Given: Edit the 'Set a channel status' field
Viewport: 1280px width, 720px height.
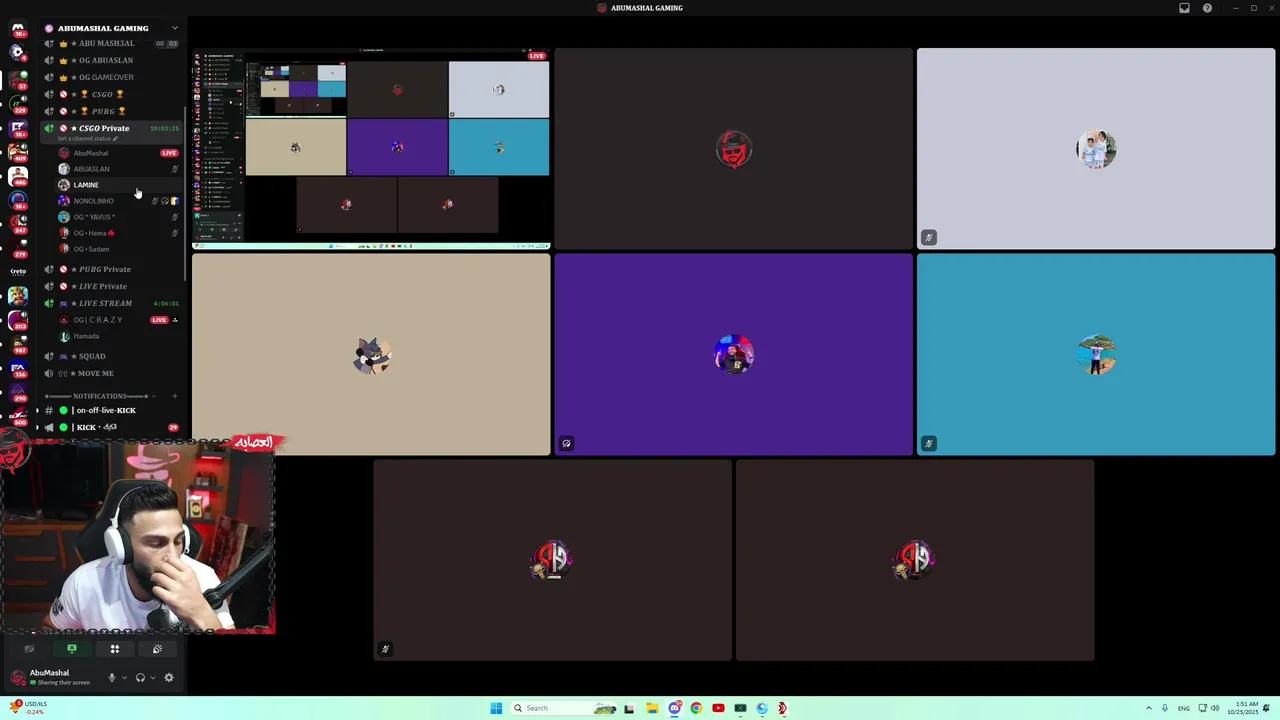Looking at the screenshot, I should click(x=88, y=139).
